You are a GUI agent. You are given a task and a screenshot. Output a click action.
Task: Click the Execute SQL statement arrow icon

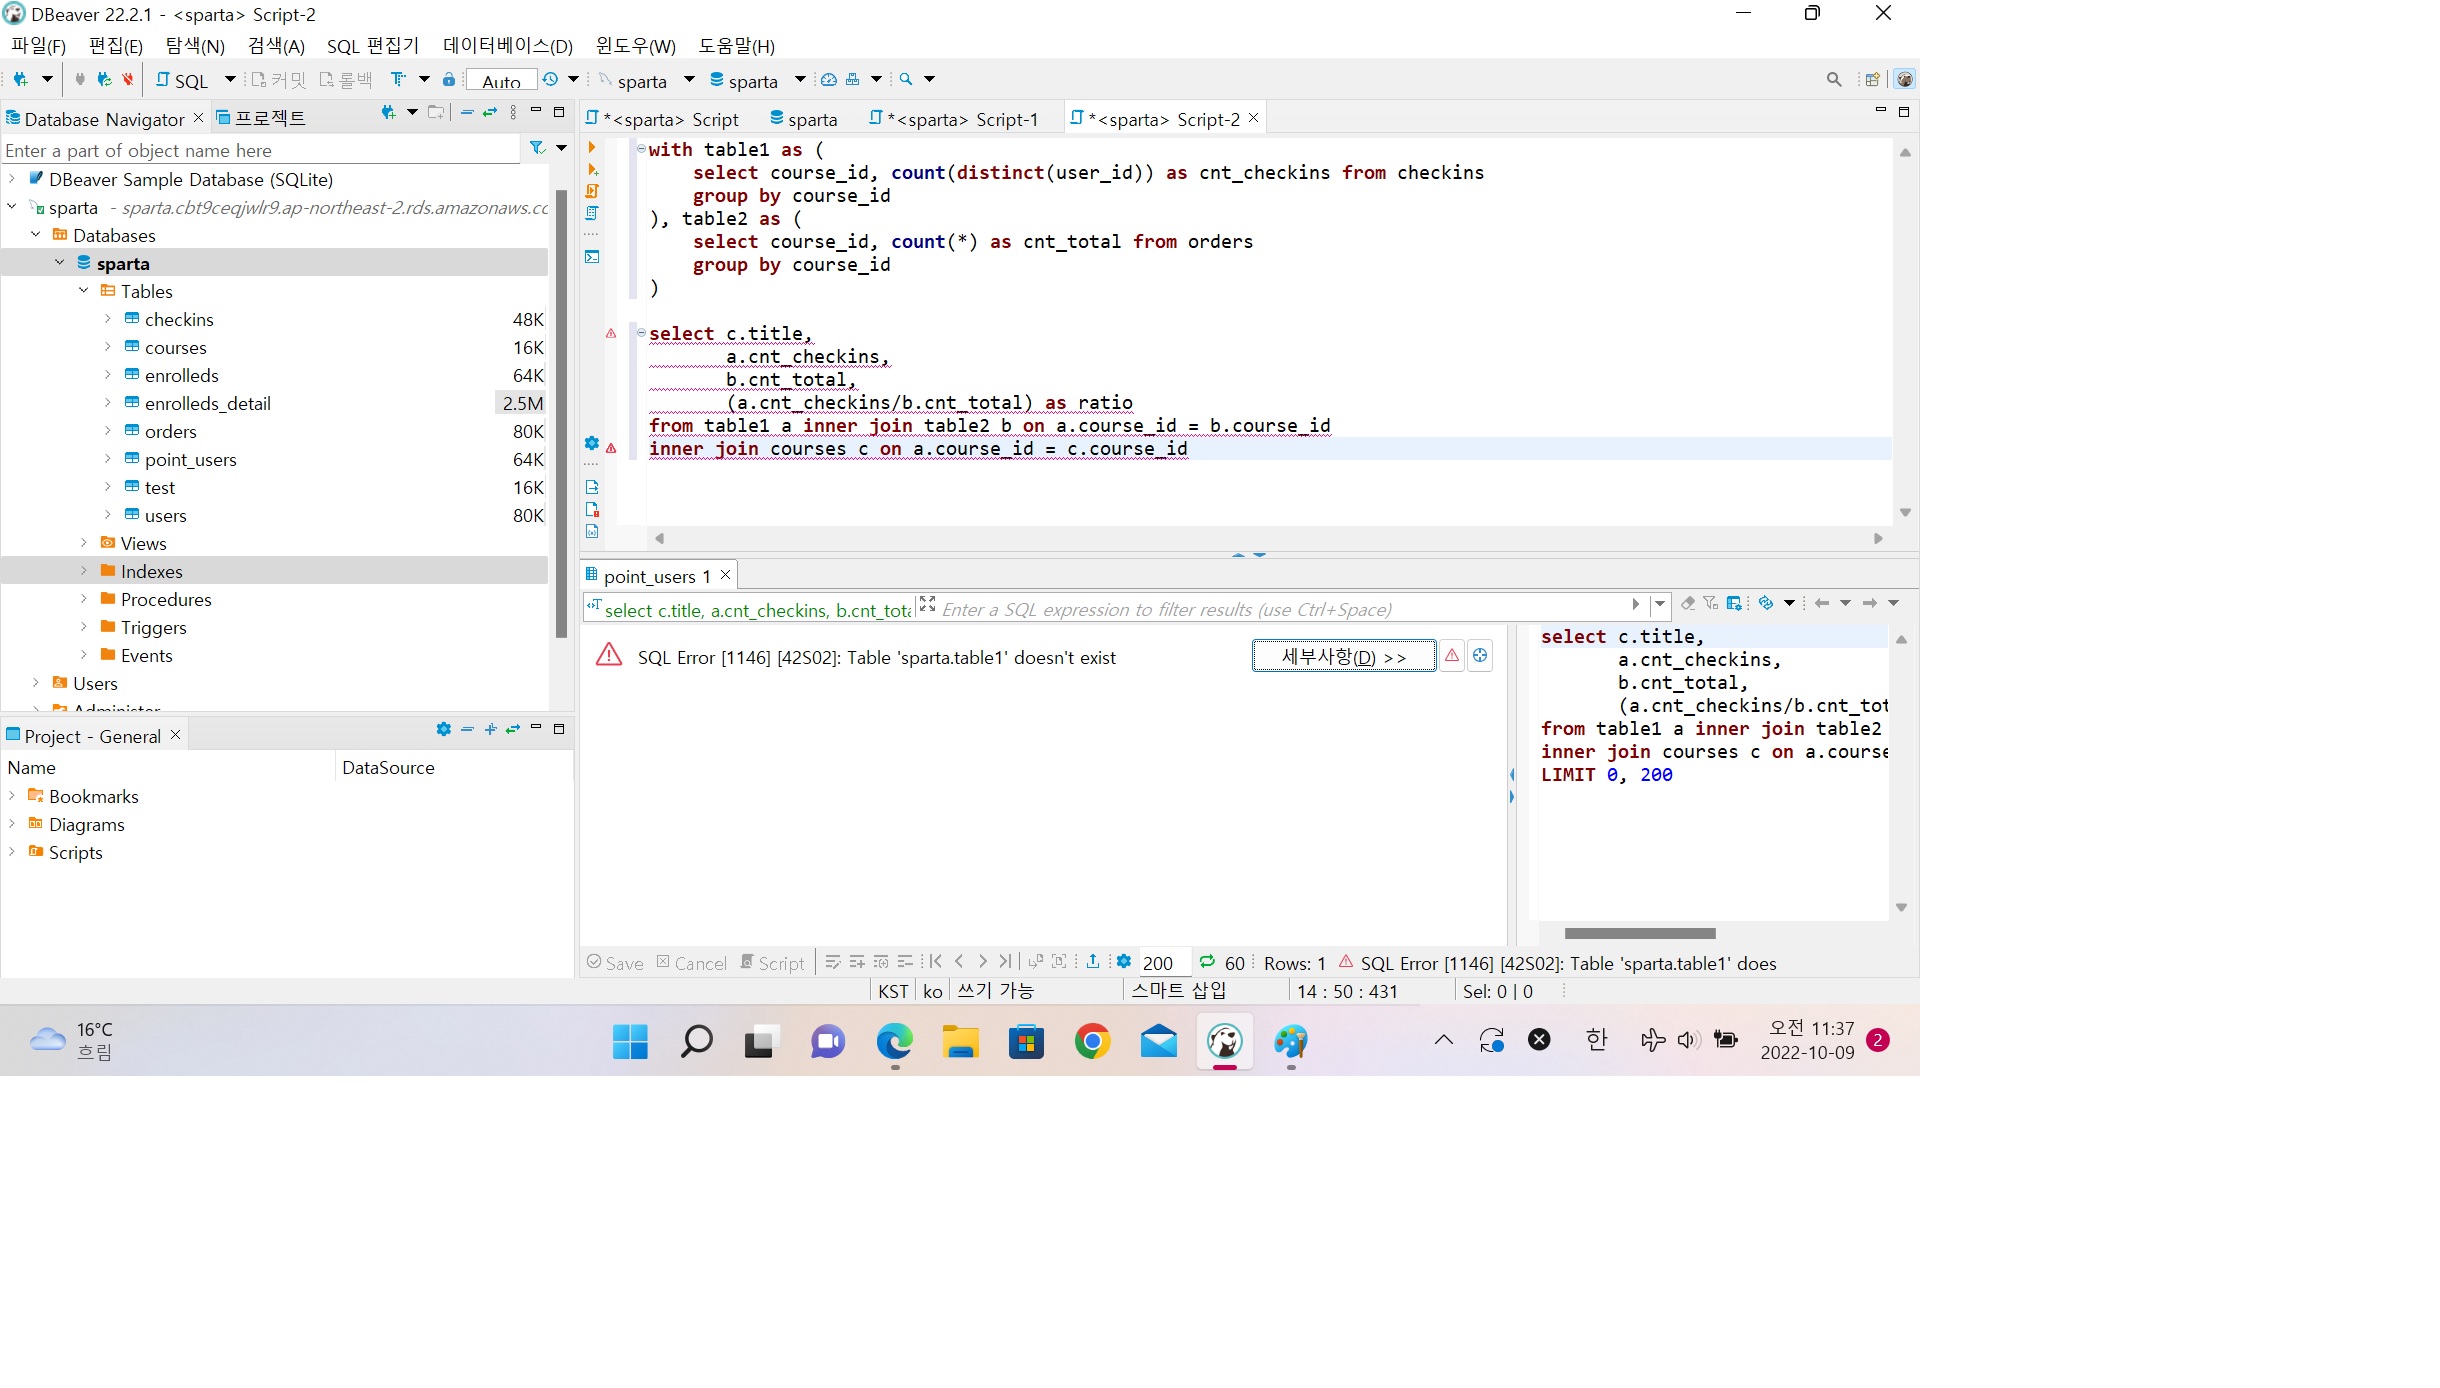click(592, 147)
